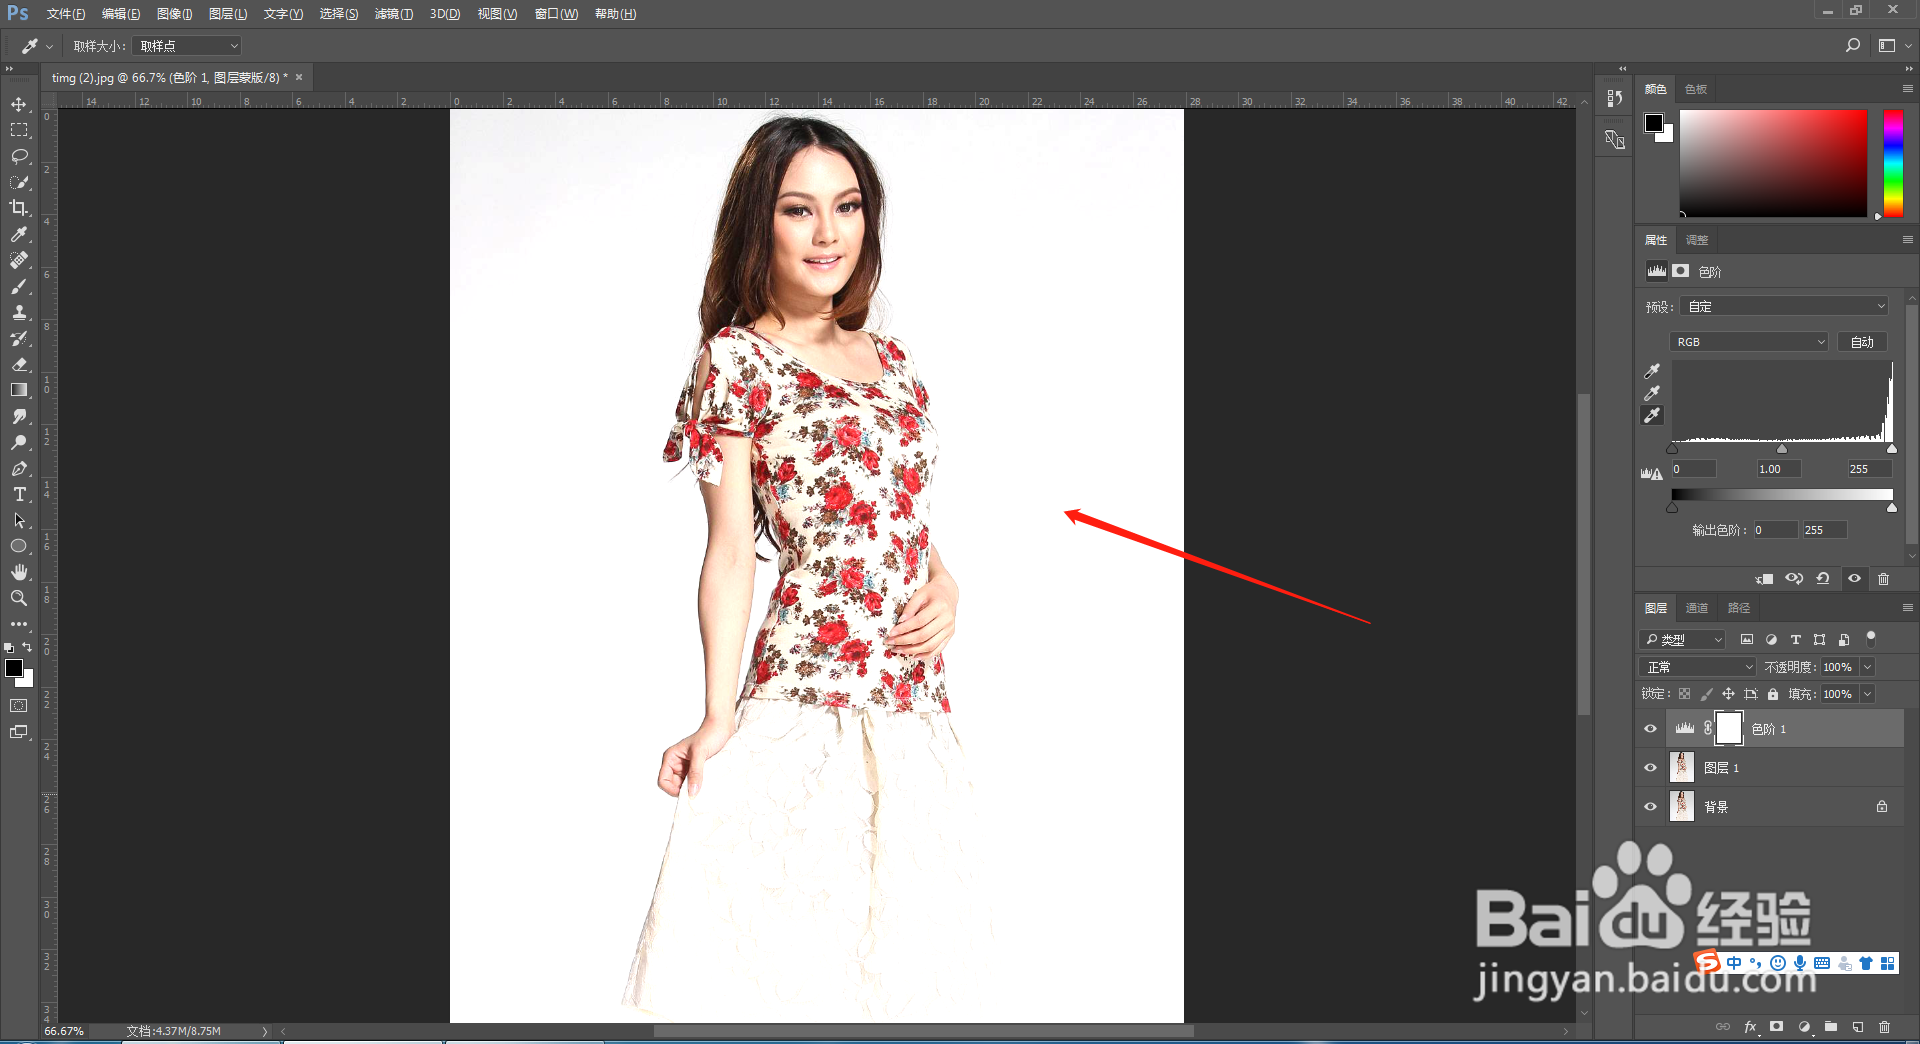Expand the 填充 fill slider arrow
Screen dimensions: 1920x1044
point(1867,694)
